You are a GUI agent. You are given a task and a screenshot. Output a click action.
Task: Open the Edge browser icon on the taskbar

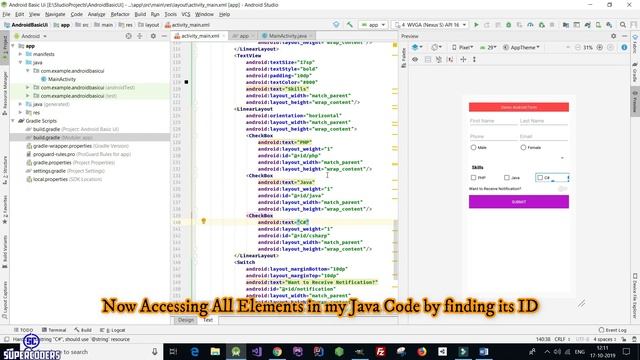(195, 351)
